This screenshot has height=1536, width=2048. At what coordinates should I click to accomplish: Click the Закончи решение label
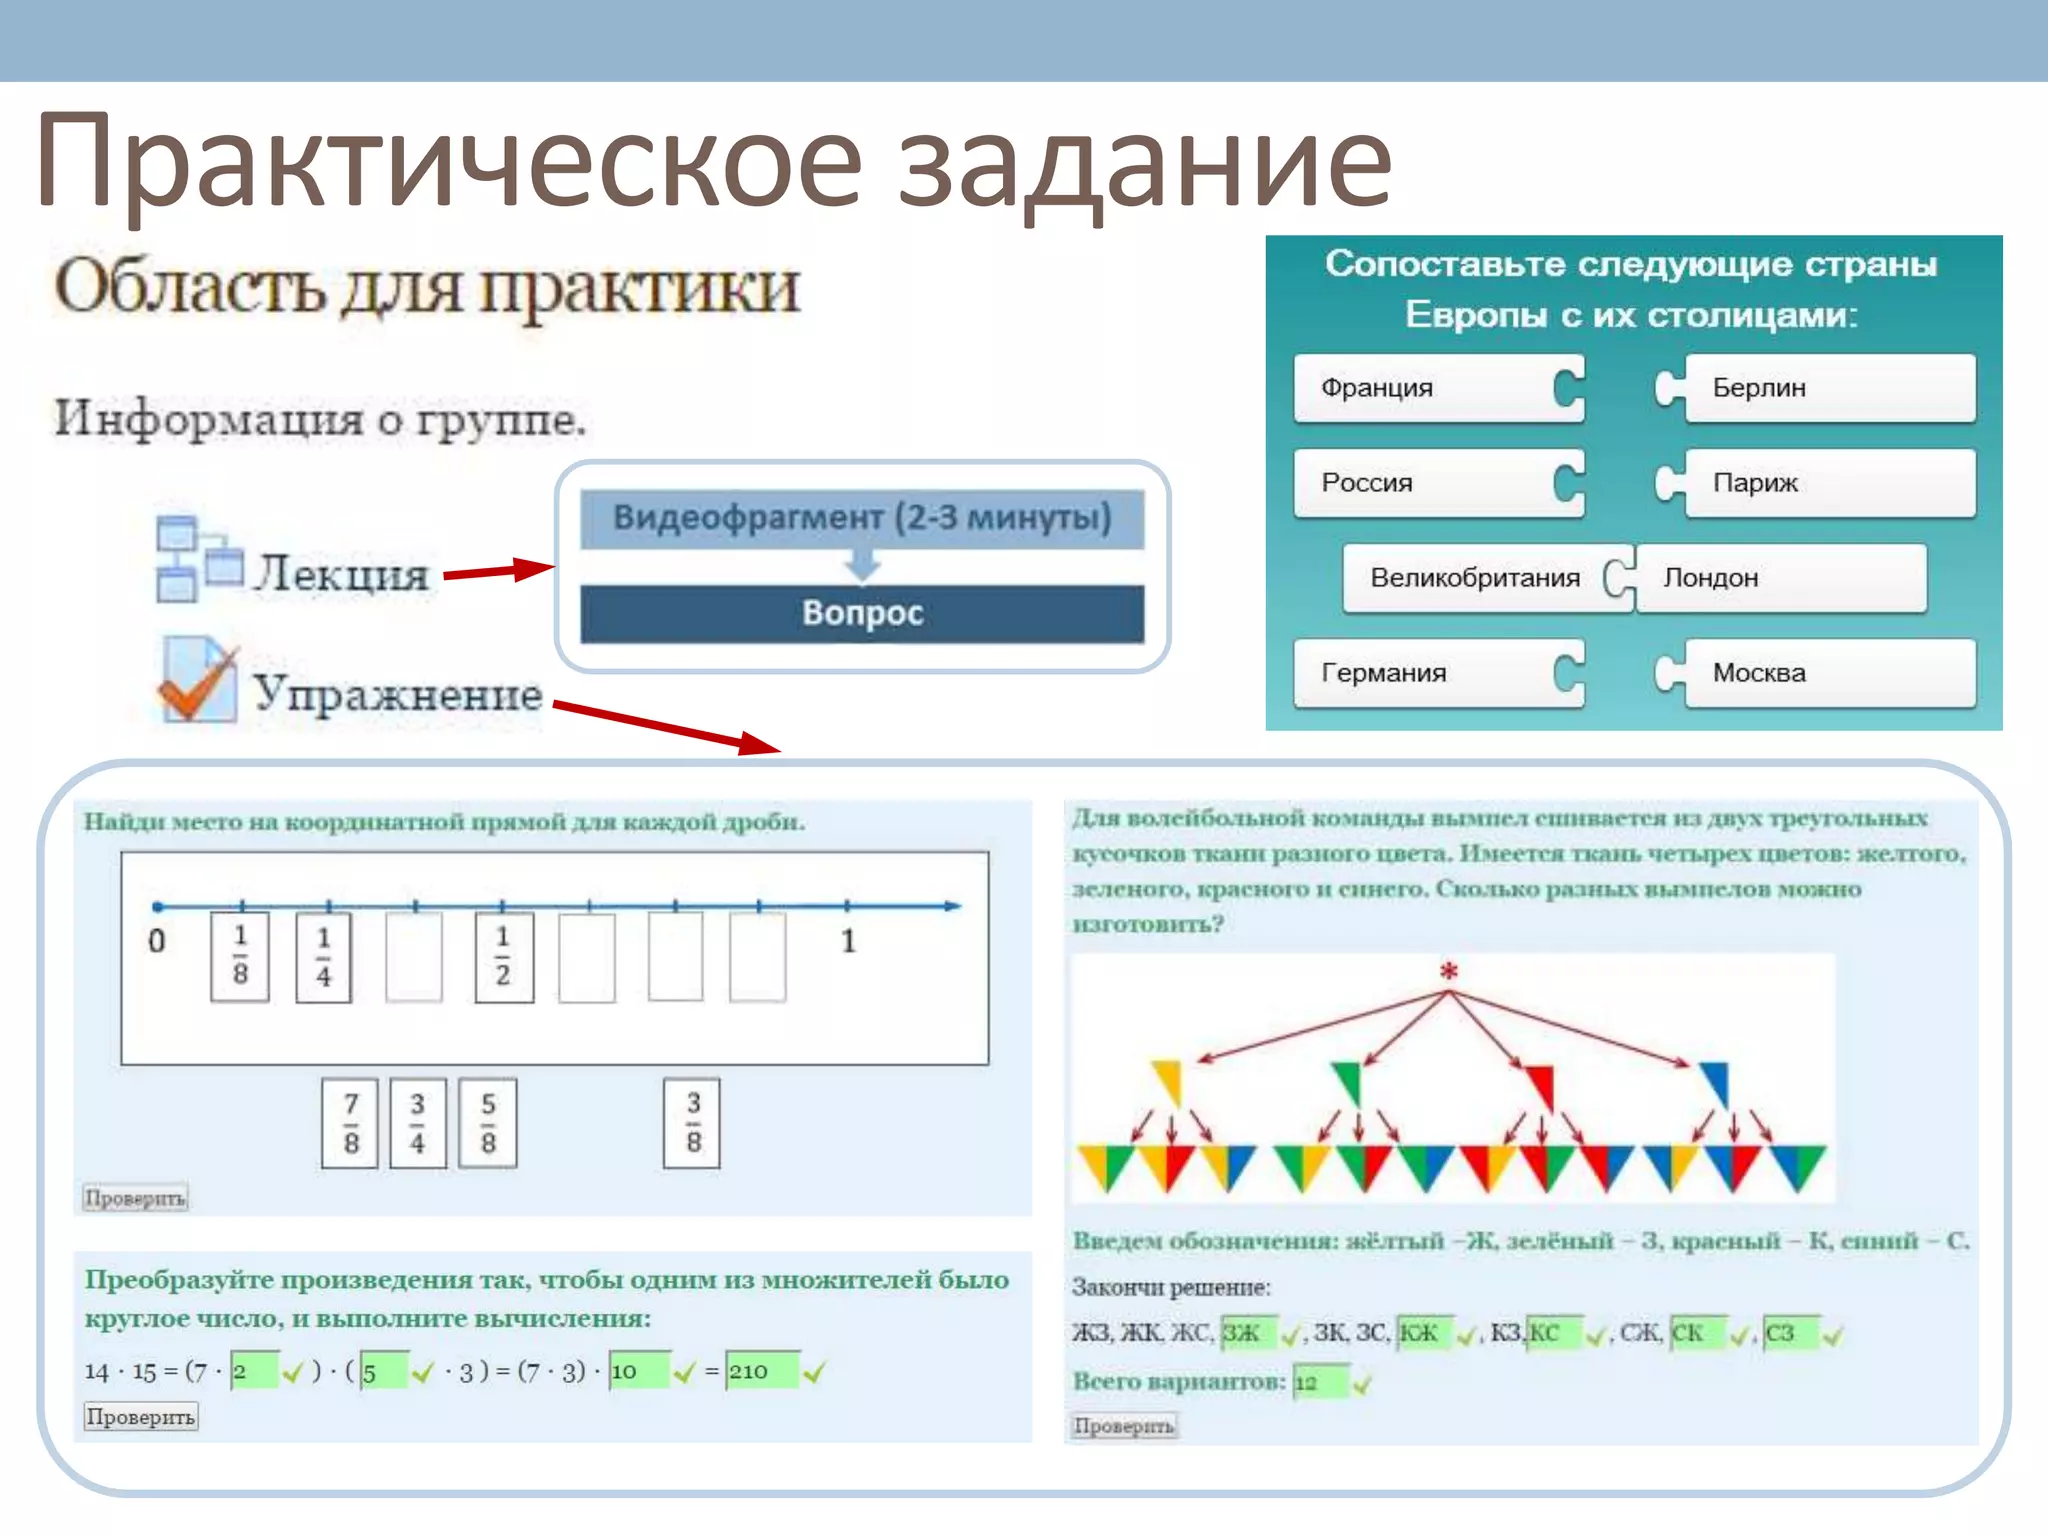[x=1171, y=1287]
